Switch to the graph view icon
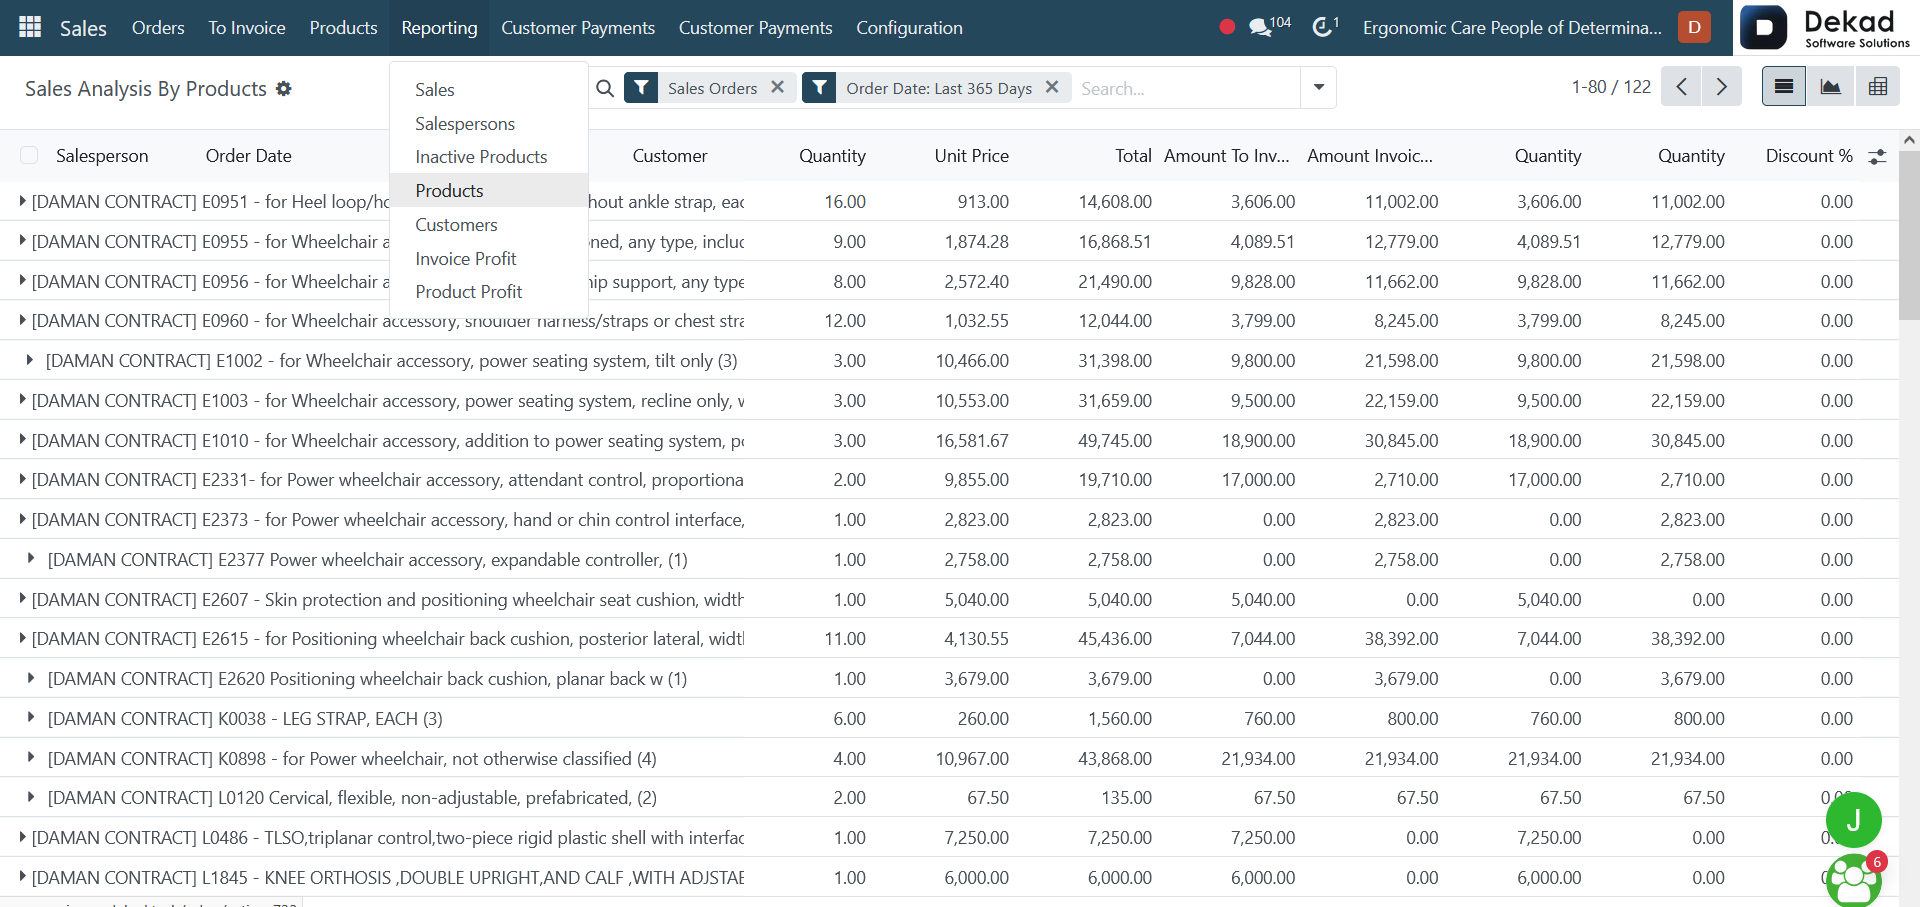The width and height of the screenshot is (1920, 907). pos(1830,87)
